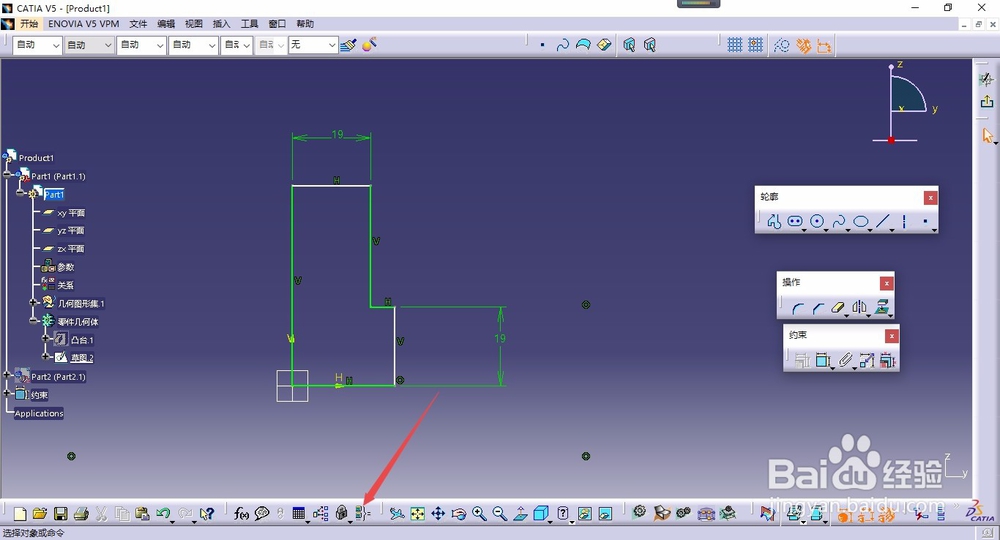Screen dimensions: 1000x540
Task: Open the 开始 menu
Action: tap(29, 24)
